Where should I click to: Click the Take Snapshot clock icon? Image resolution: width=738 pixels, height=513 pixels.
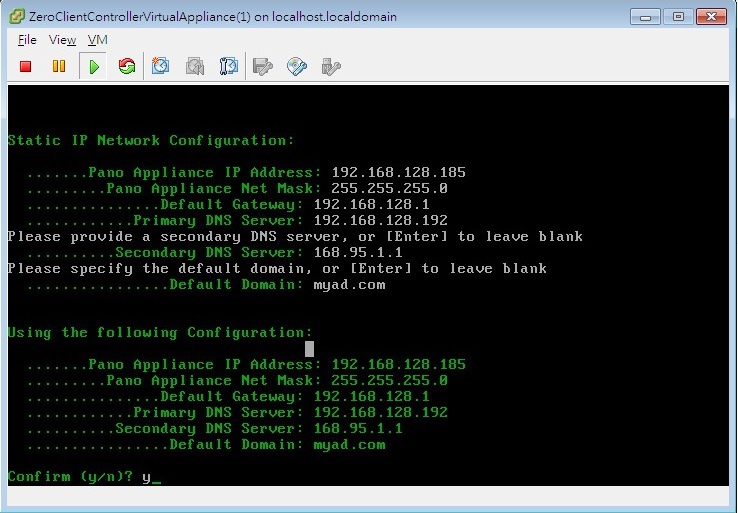click(x=160, y=66)
